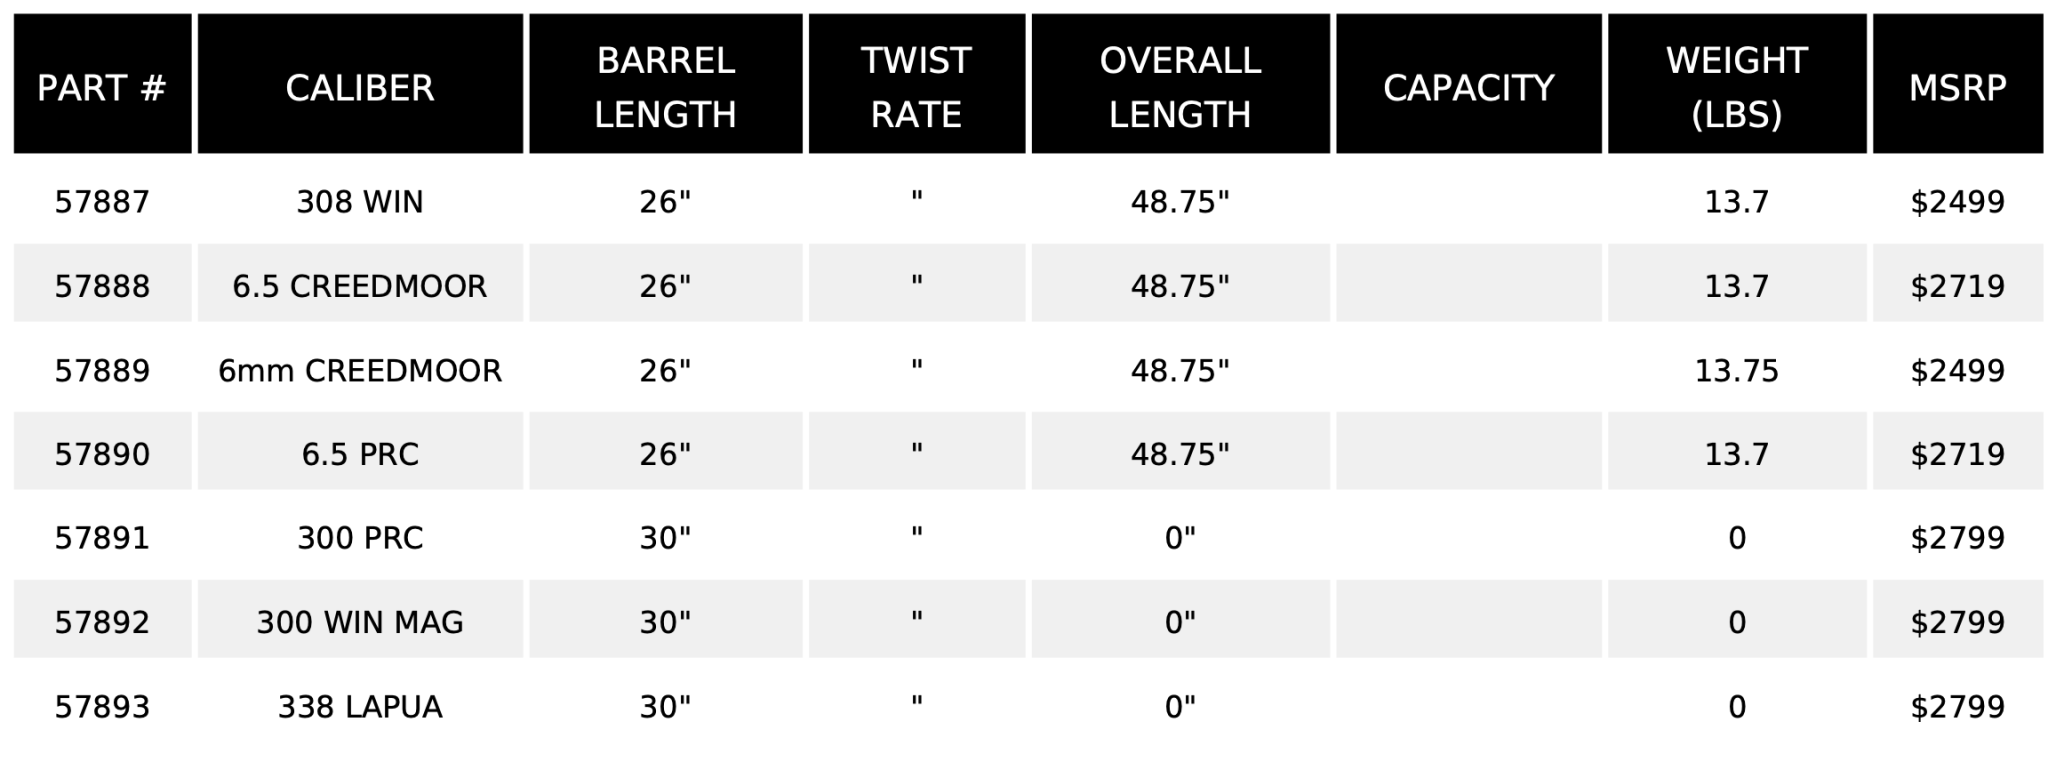Click the TWIST RATE header
2048x770 pixels.
tap(917, 84)
